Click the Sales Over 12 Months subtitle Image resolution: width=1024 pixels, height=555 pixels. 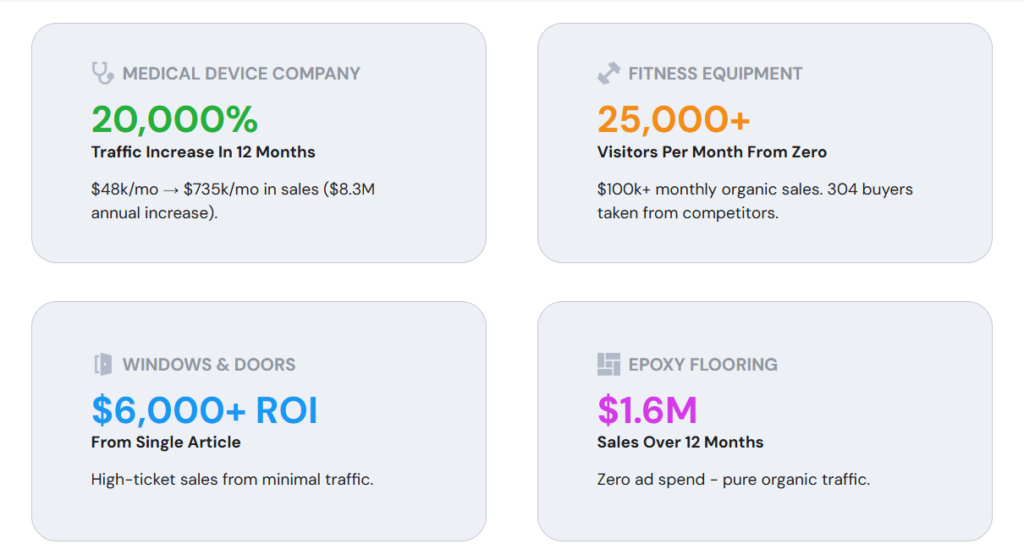tap(680, 442)
